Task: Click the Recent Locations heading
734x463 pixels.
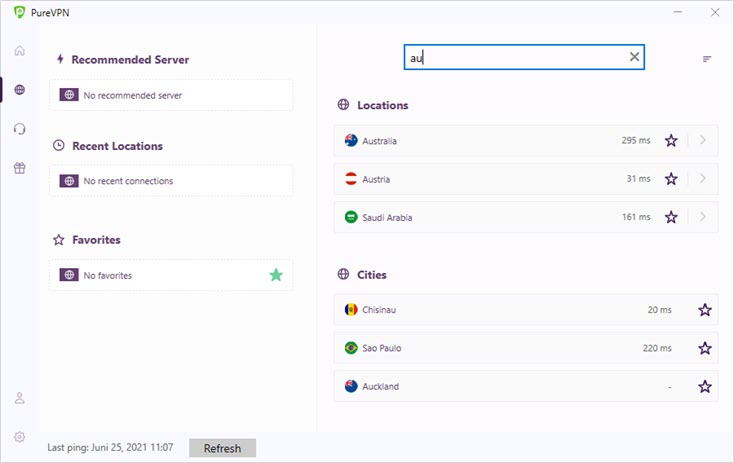Action: (117, 146)
